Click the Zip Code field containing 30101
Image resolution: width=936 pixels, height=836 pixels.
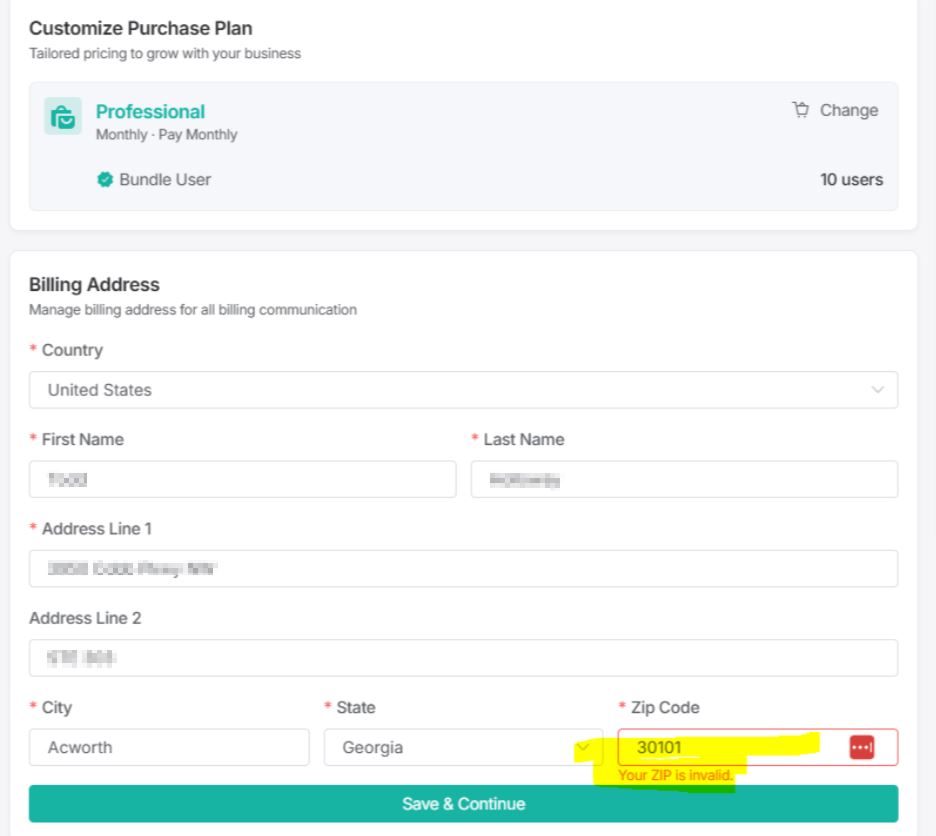[730, 747]
